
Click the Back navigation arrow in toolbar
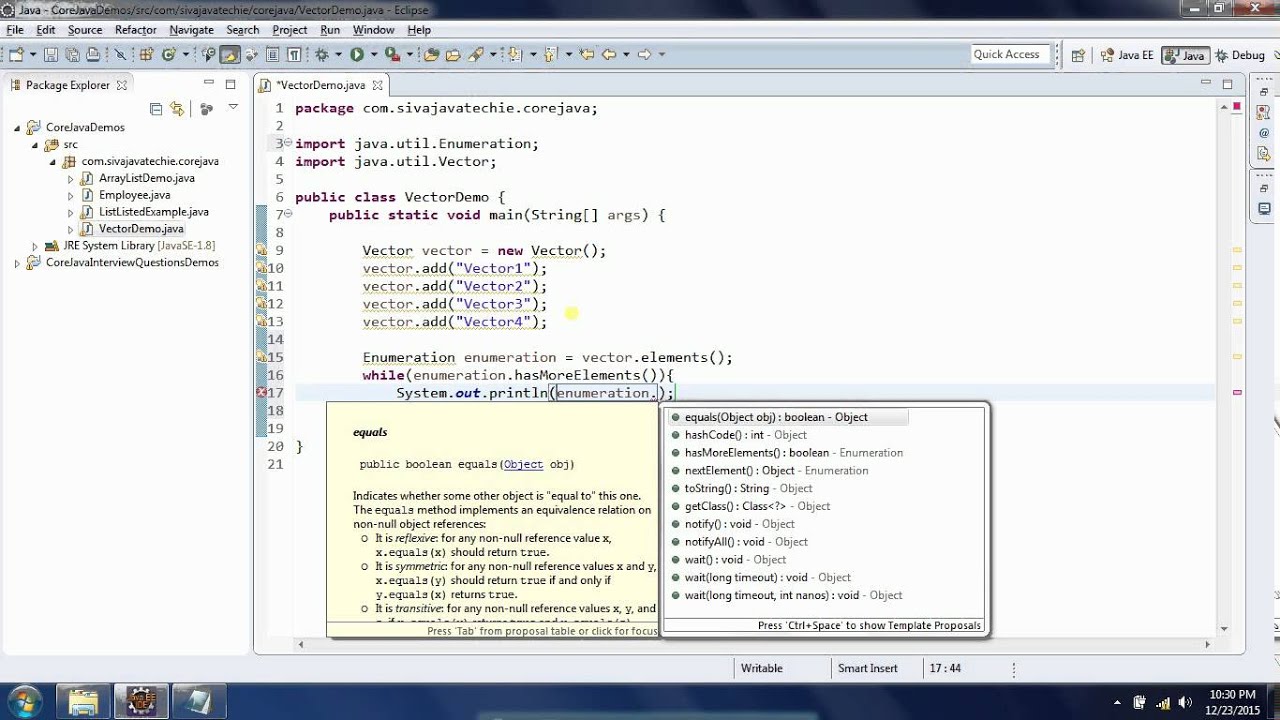[608, 55]
